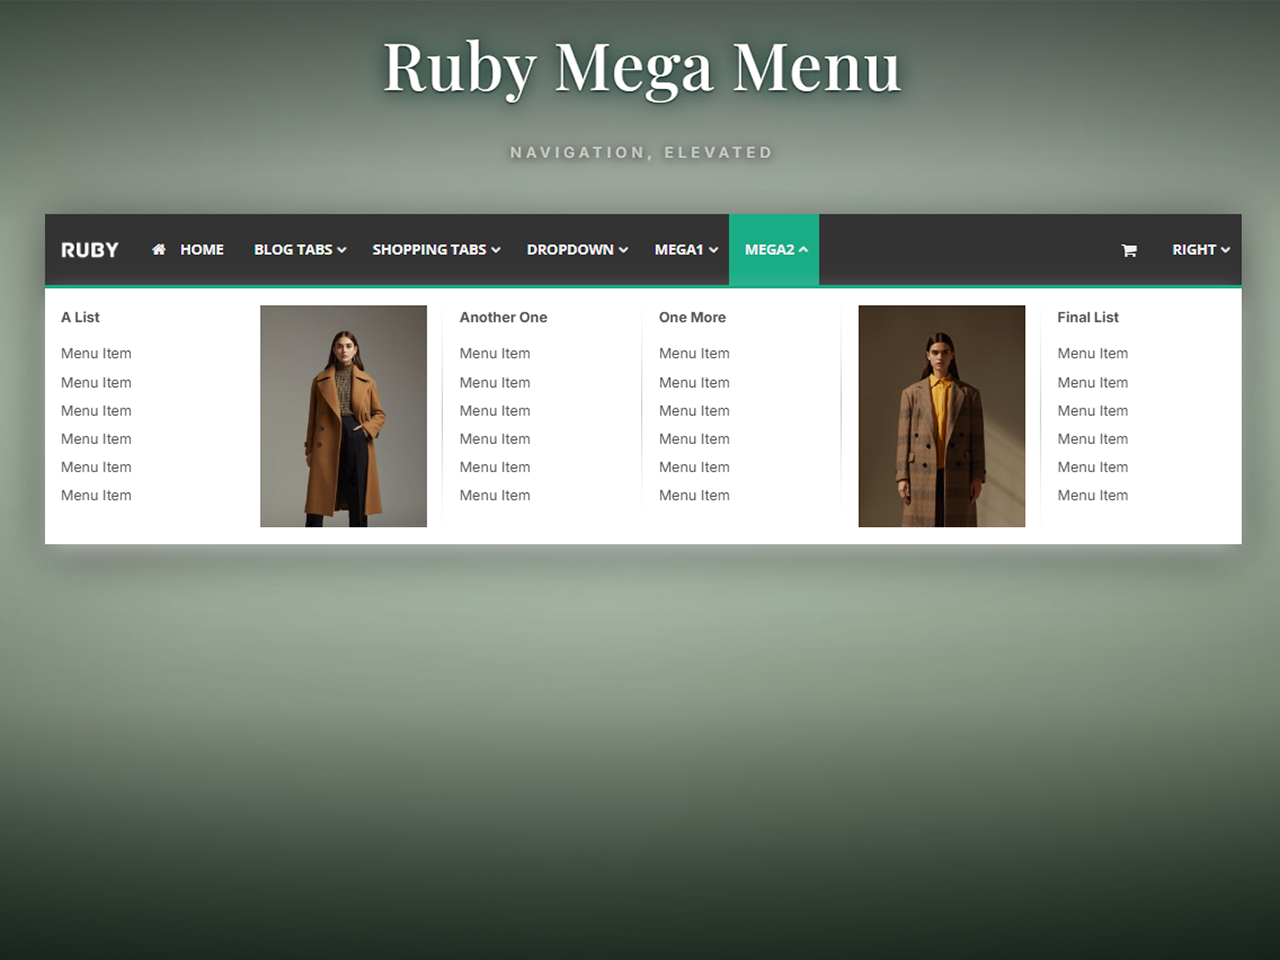The height and width of the screenshot is (960, 1280).
Task: Click the One More heading
Action: (692, 317)
